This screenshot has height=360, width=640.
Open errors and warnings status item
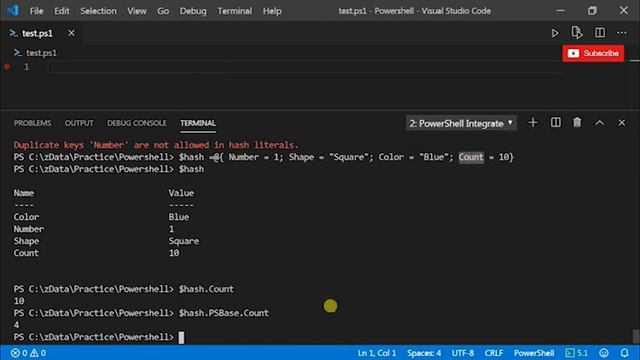(28, 353)
